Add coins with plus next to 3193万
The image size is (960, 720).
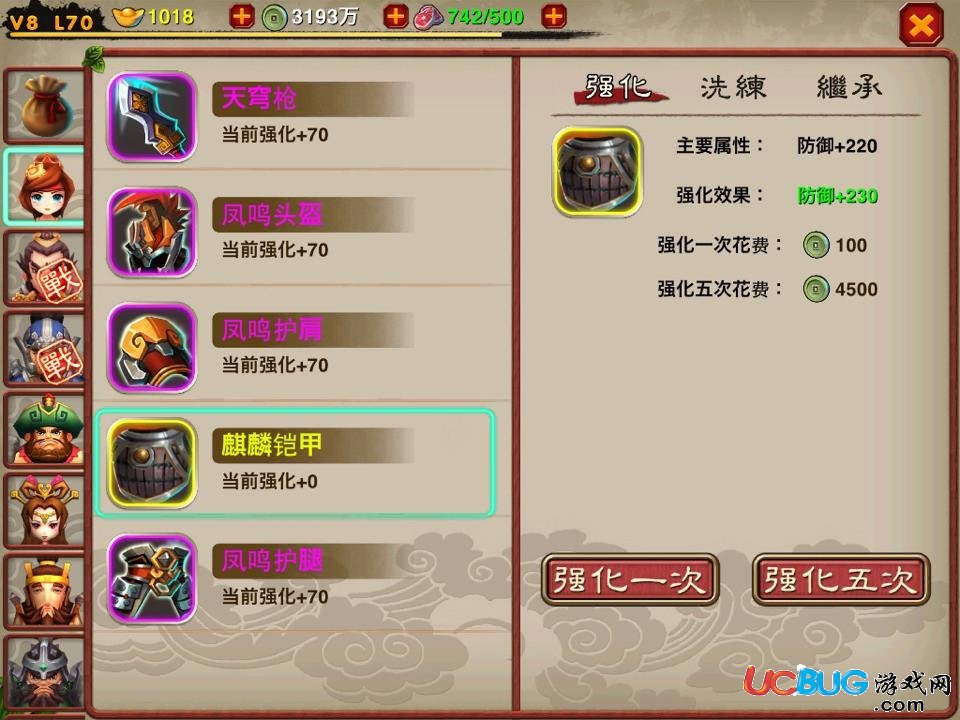[x=396, y=17]
